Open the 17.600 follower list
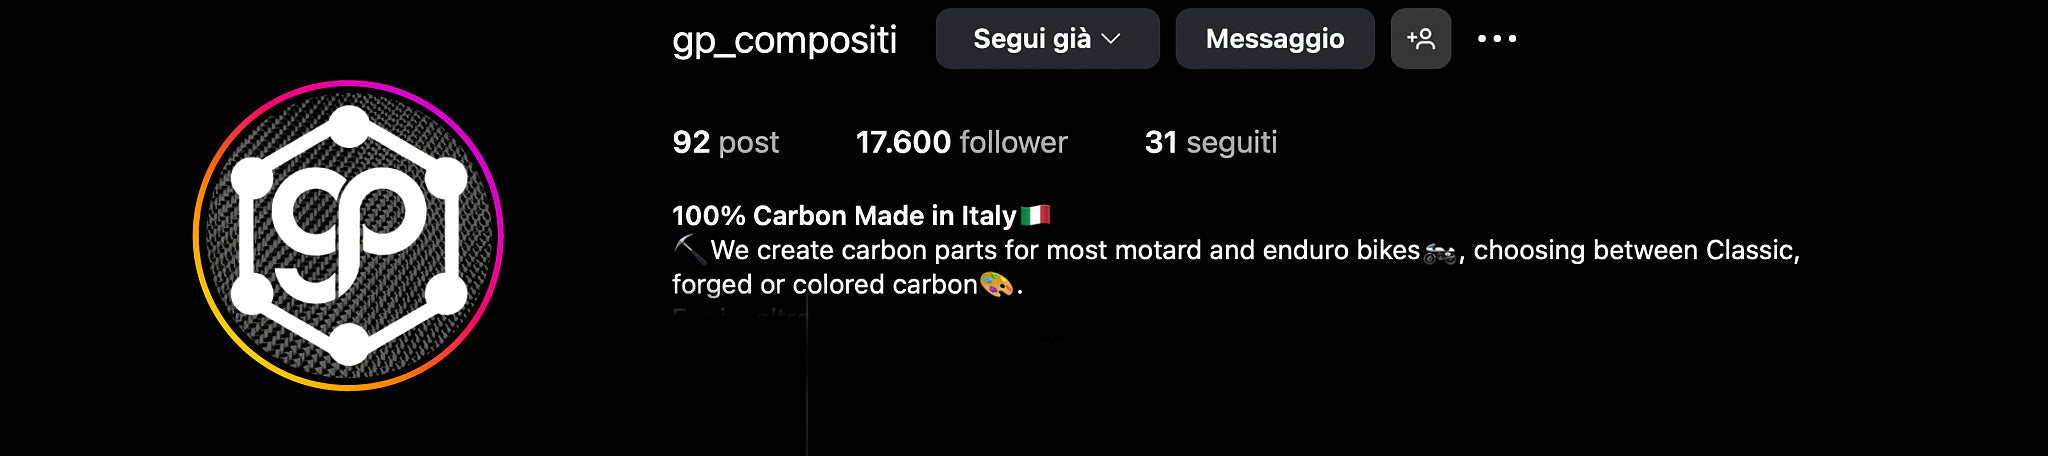The width and height of the screenshot is (2048, 456). pyautogui.click(x=962, y=142)
